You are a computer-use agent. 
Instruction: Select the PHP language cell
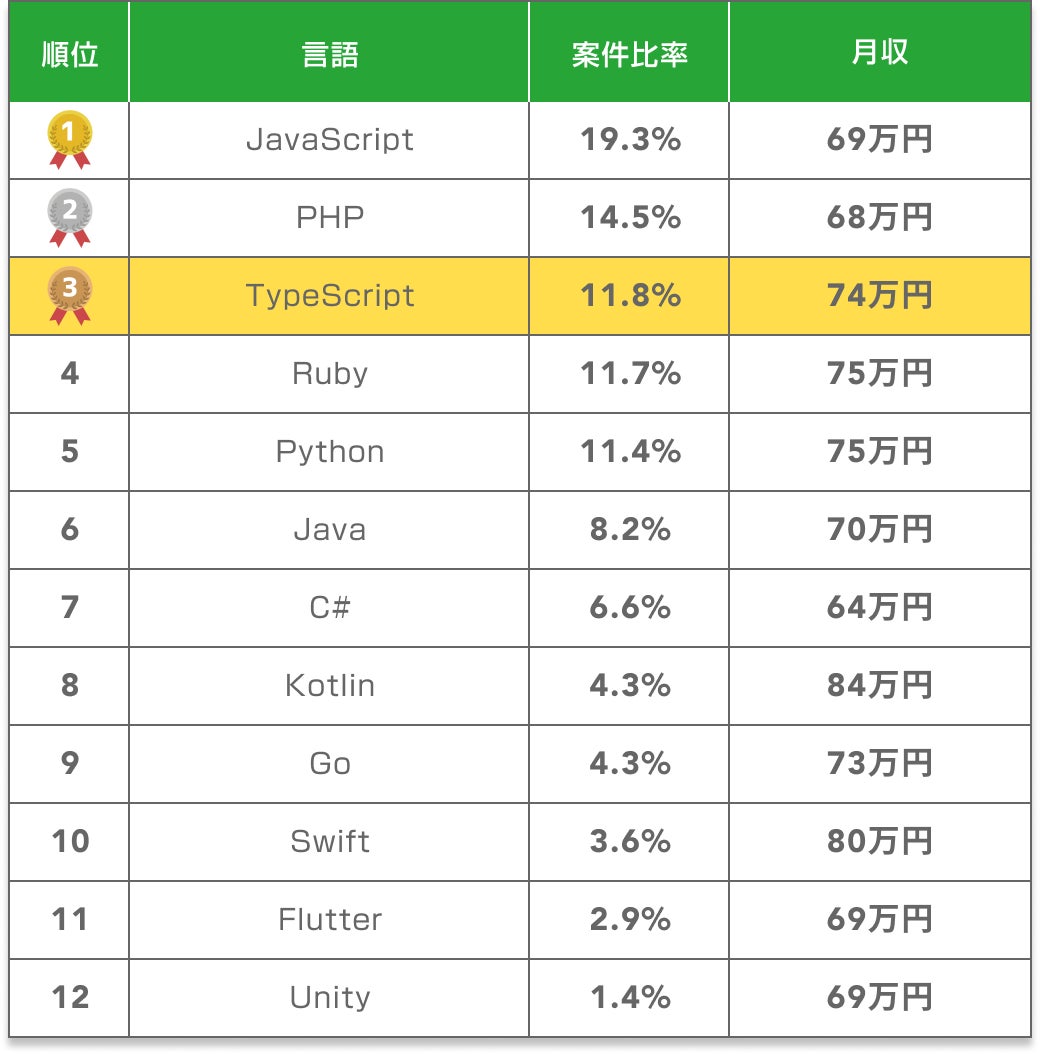(x=329, y=218)
